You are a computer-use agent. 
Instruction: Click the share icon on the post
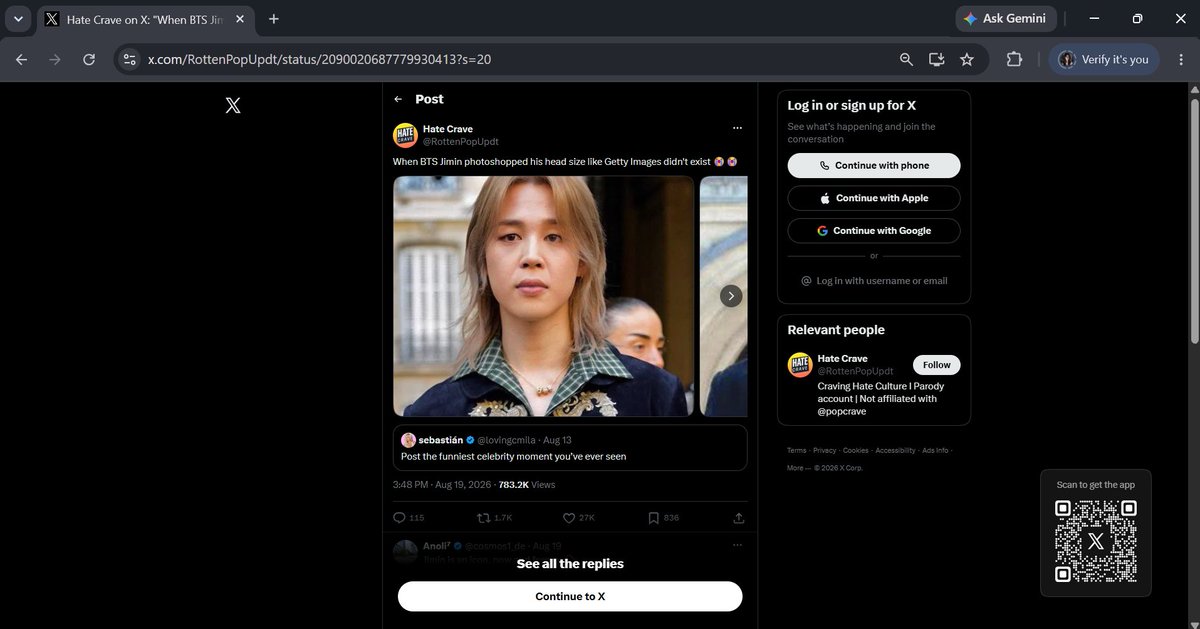[x=739, y=518]
